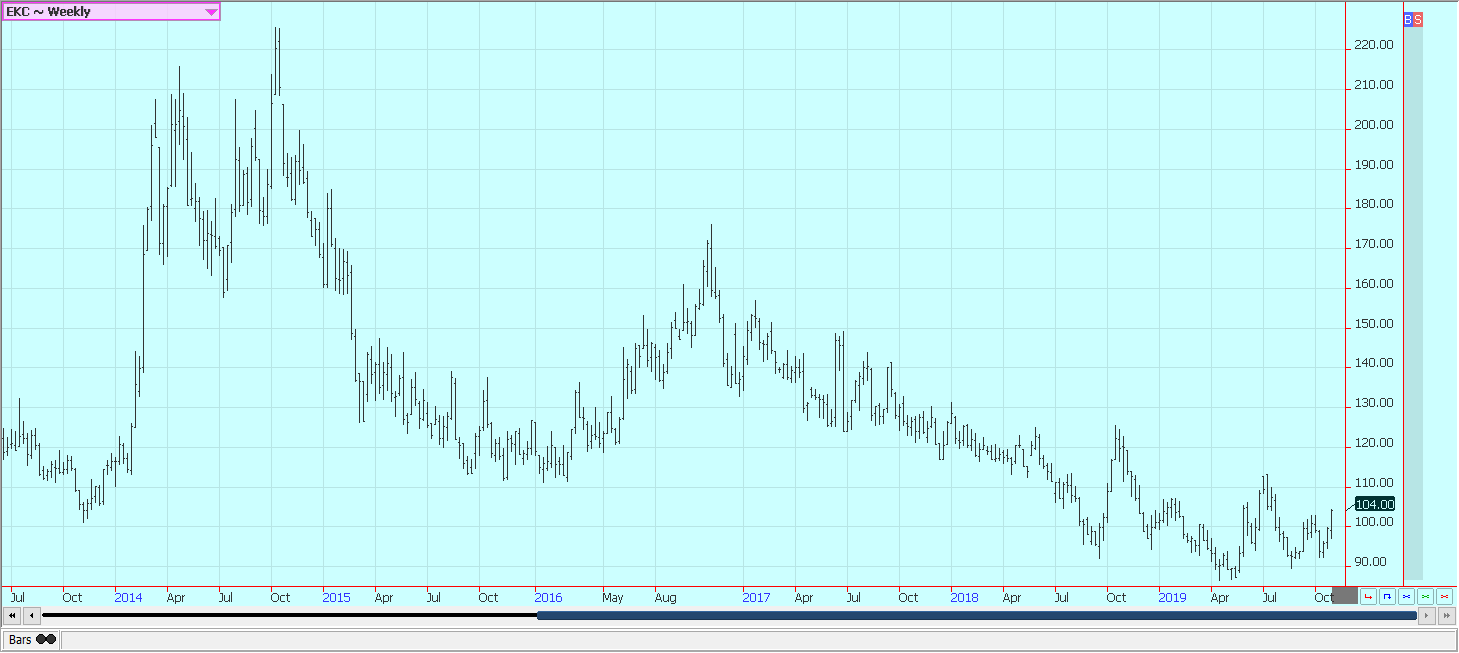The image size is (1459, 653).
Task: Click the 2015 year label on time axis
Action: tap(336, 598)
